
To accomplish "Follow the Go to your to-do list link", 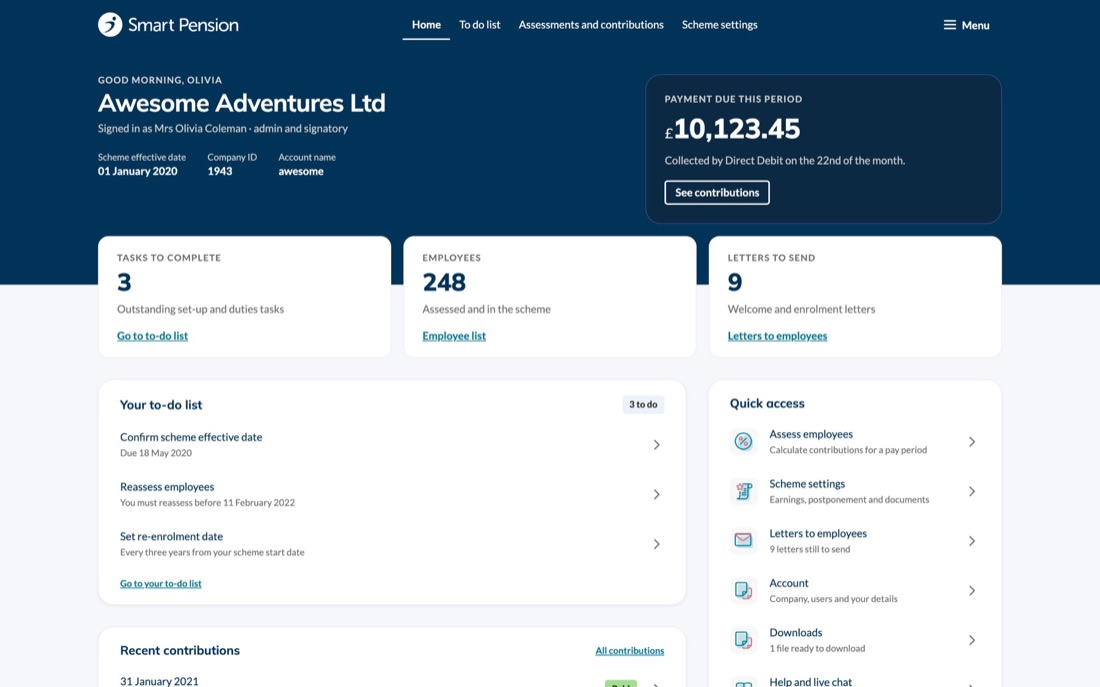I will pyautogui.click(x=161, y=583).
